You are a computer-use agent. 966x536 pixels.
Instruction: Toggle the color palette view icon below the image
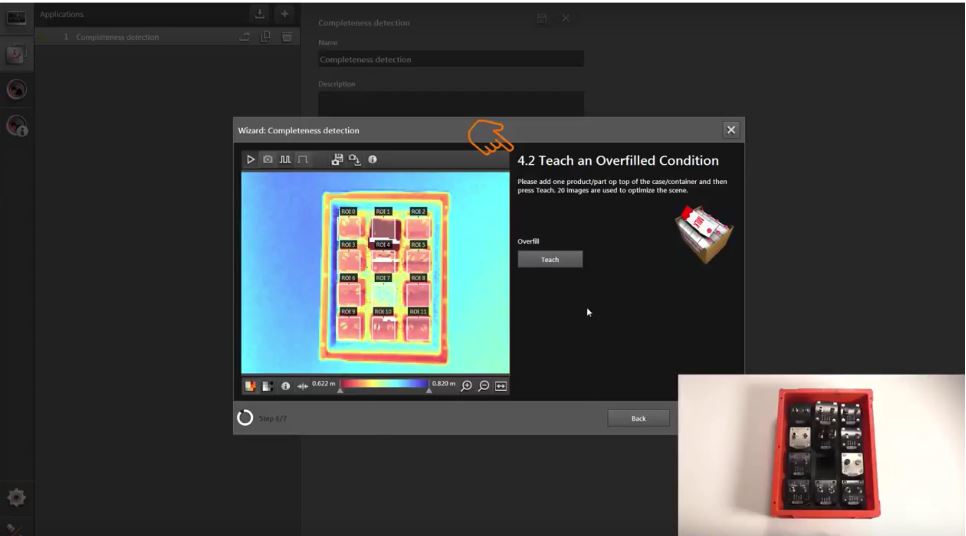250,386
